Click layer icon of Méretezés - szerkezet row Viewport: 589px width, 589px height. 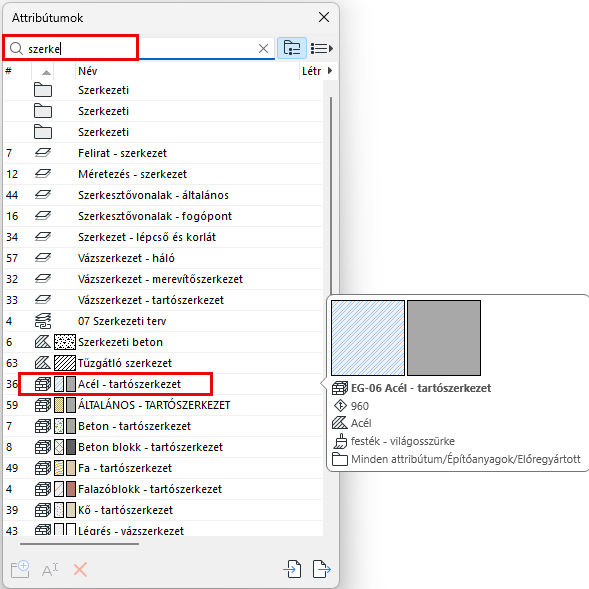[43, 174]
